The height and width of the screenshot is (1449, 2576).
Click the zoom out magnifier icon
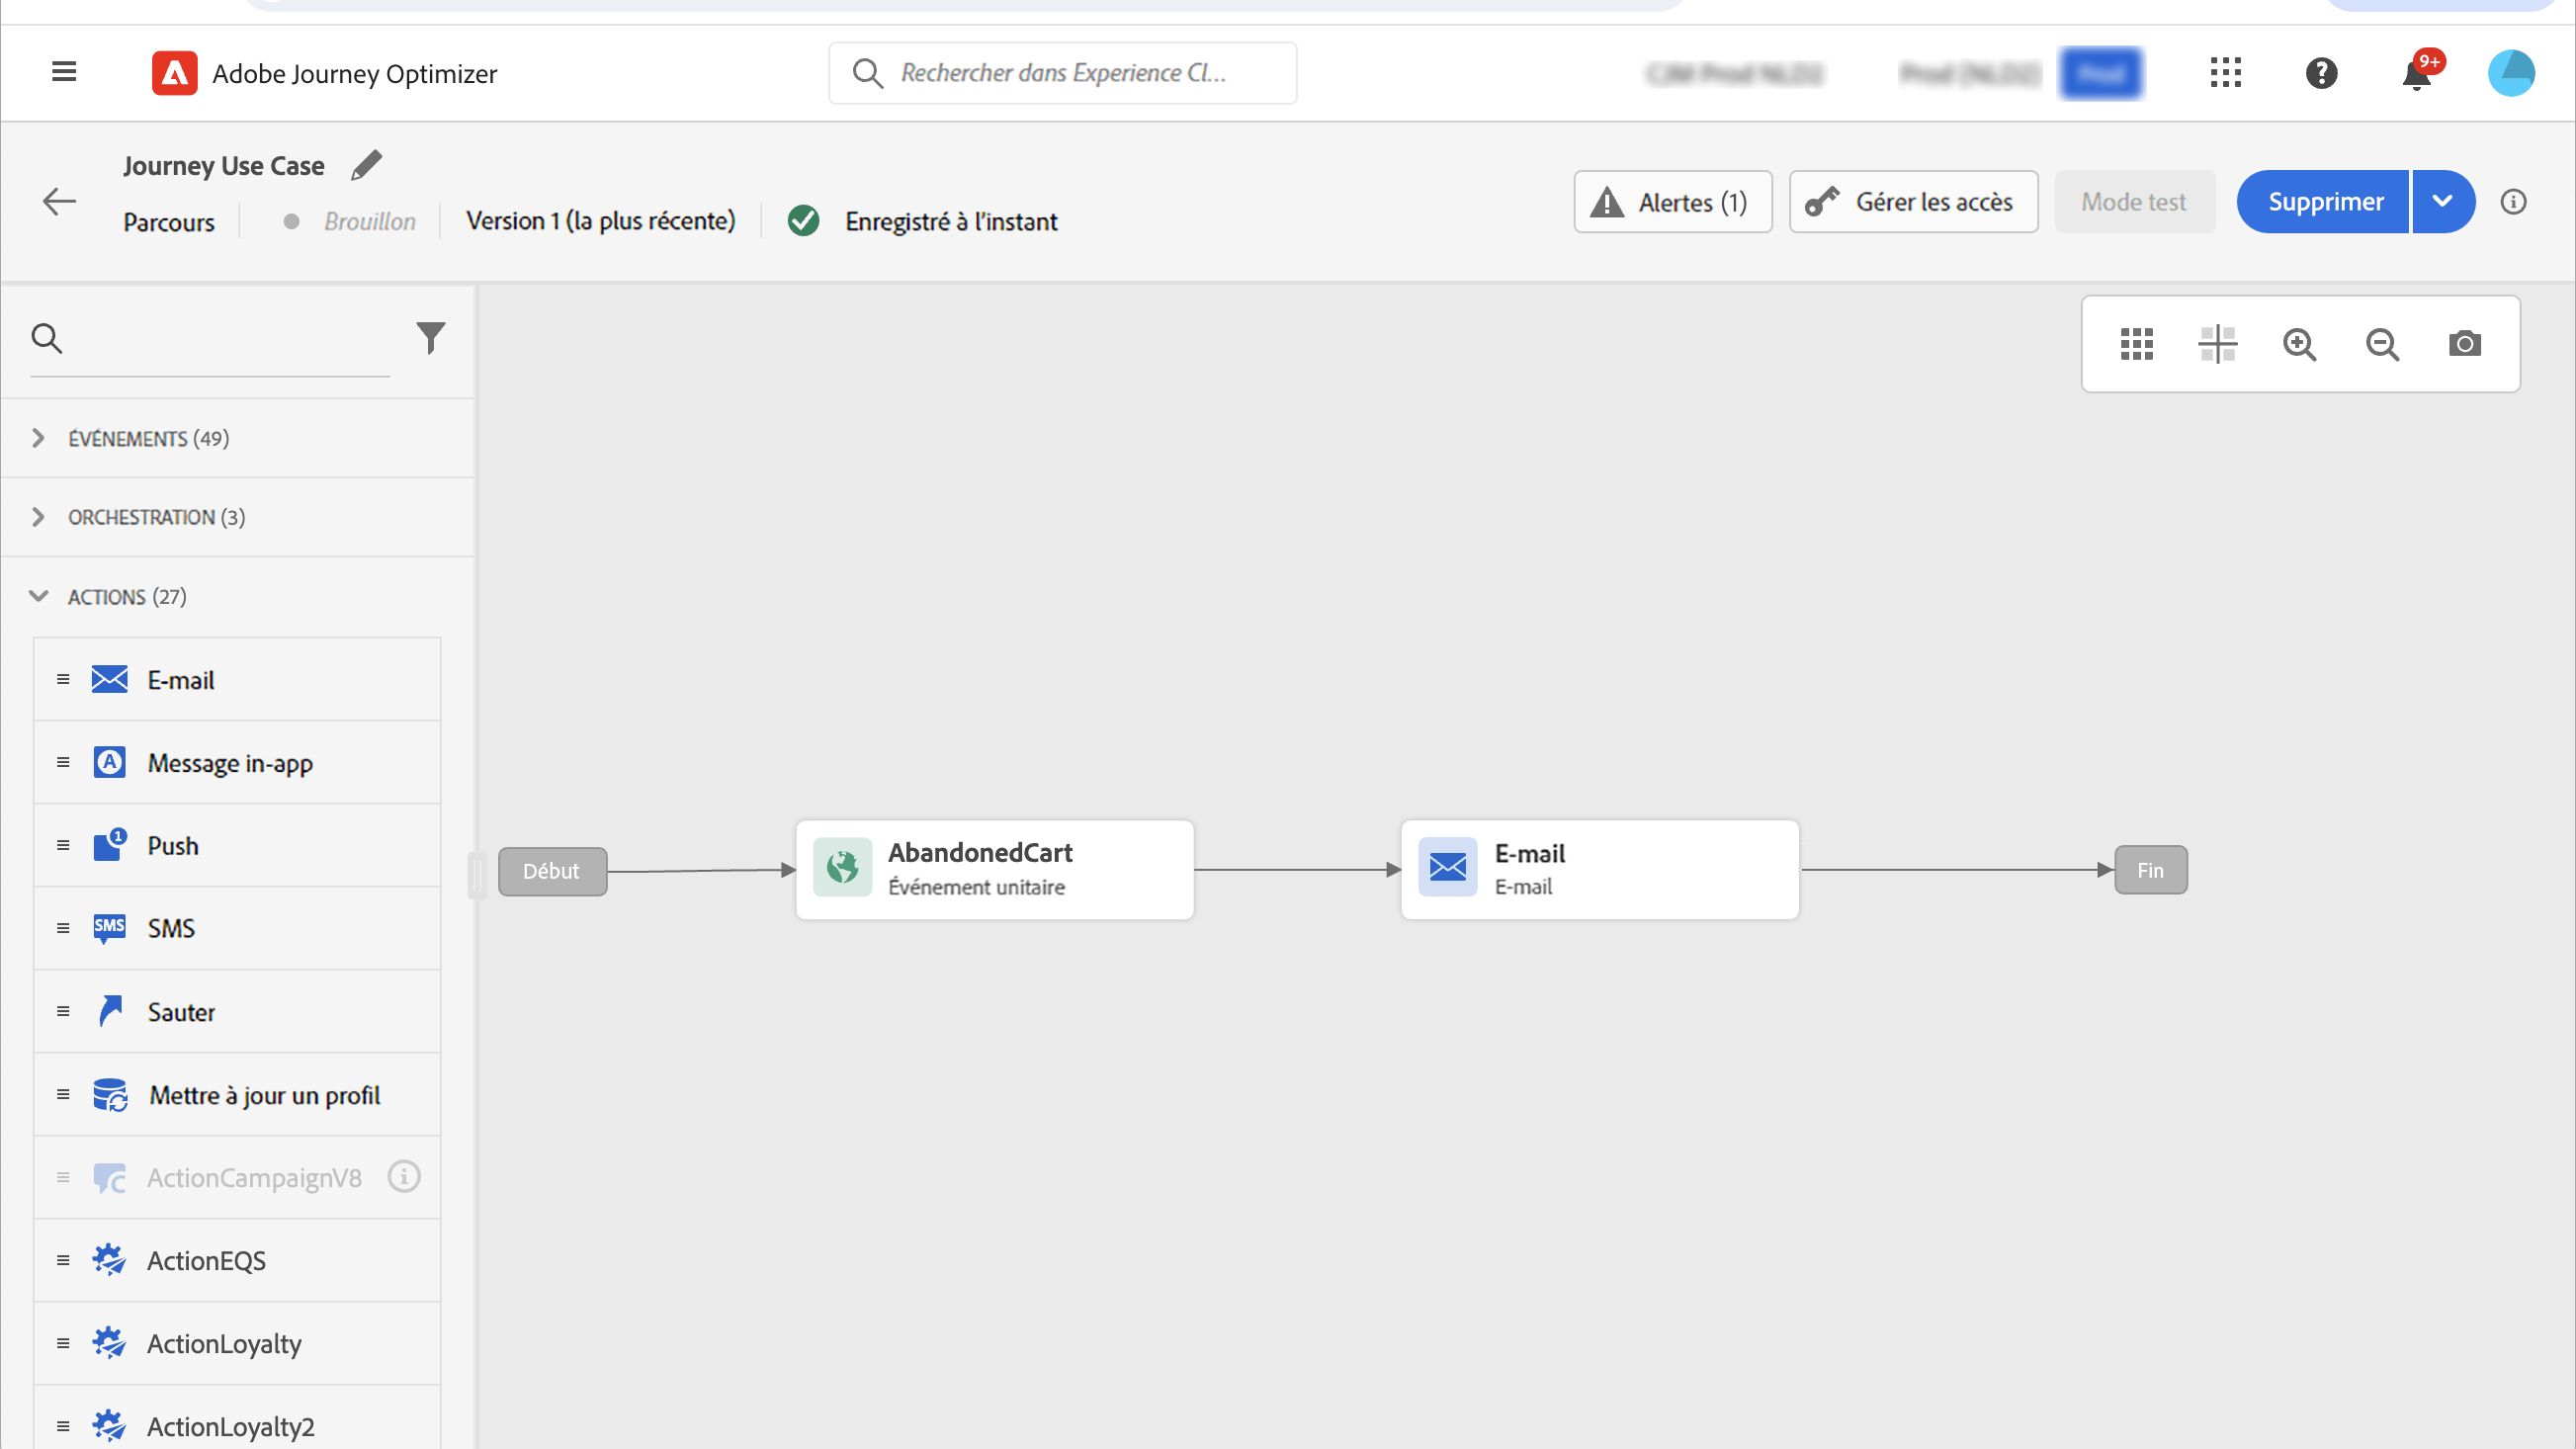coord(2382,344)
